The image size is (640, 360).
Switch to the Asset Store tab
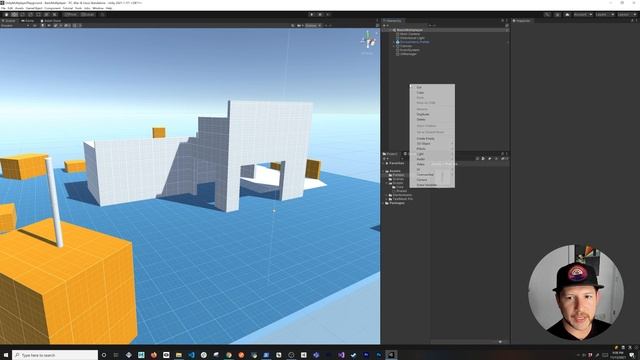[x=51, y=20]
